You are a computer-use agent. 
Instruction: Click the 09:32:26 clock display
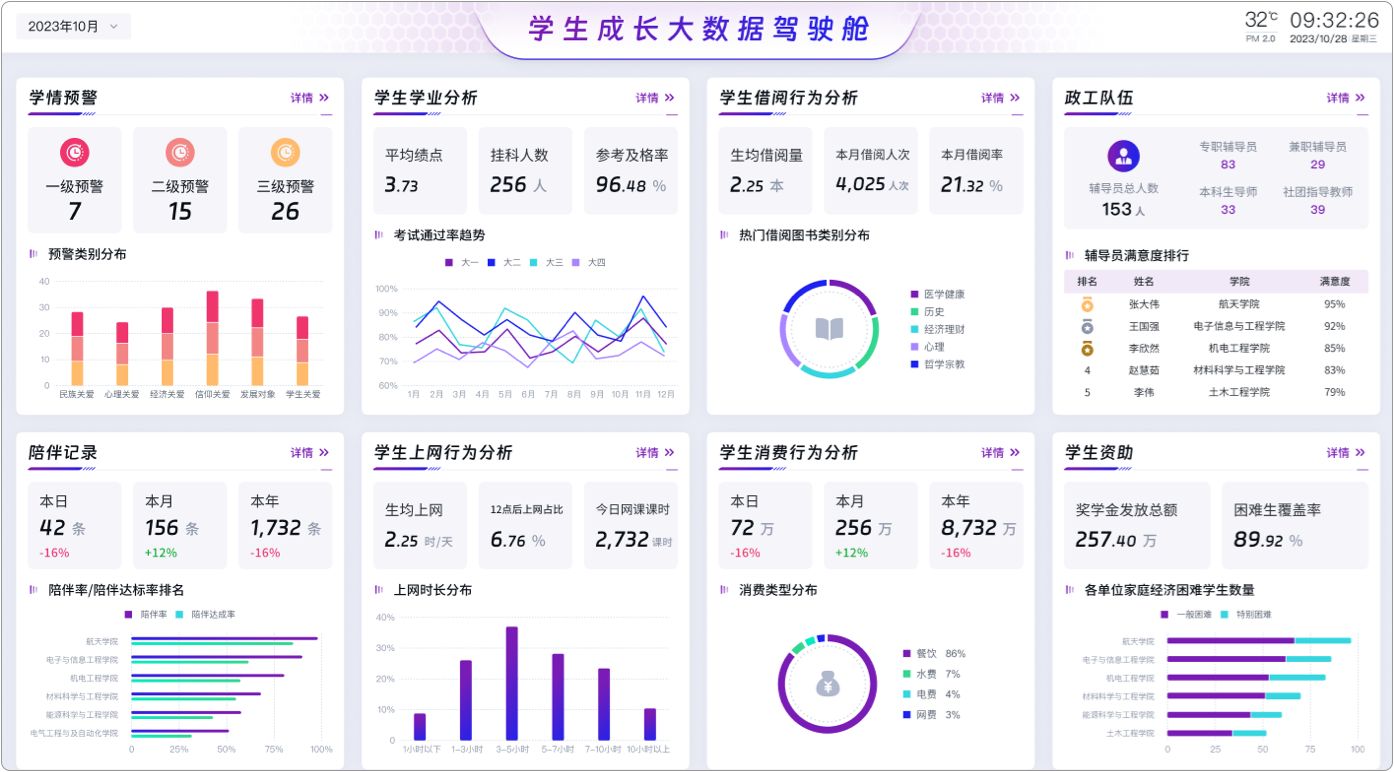[x=1334, y=20]
